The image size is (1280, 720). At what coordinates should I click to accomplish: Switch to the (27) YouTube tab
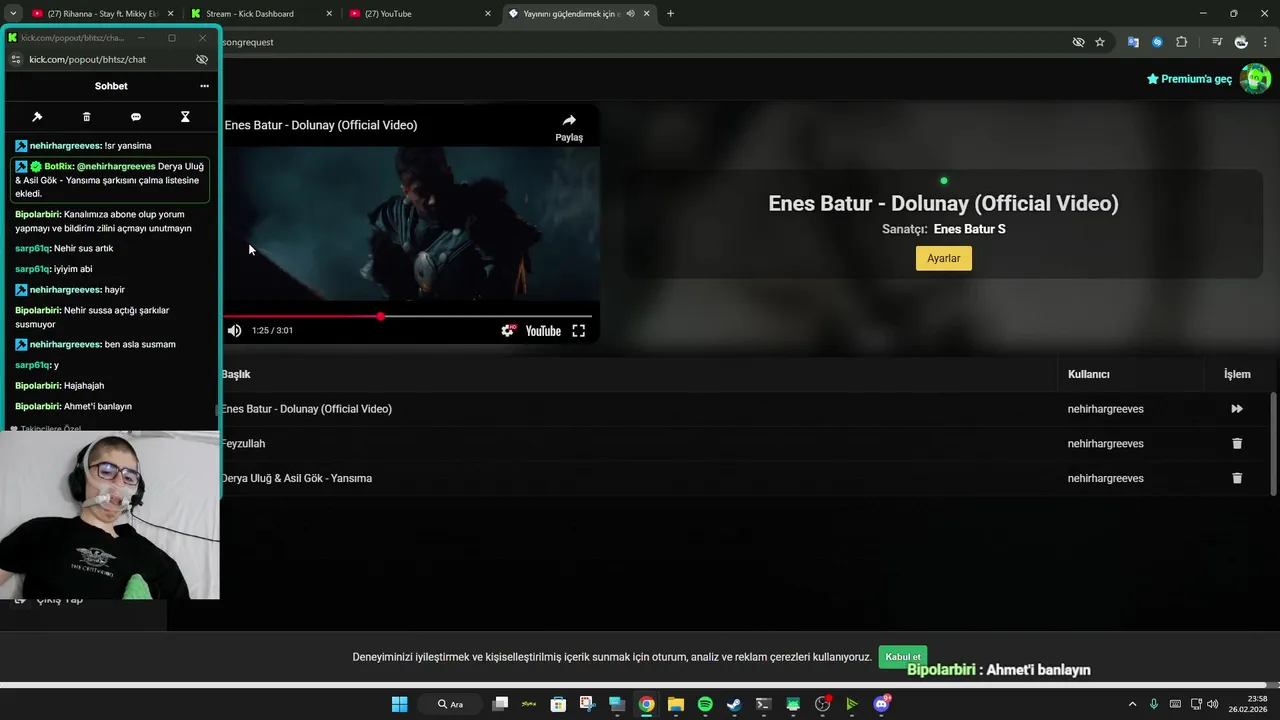[420, 14]
